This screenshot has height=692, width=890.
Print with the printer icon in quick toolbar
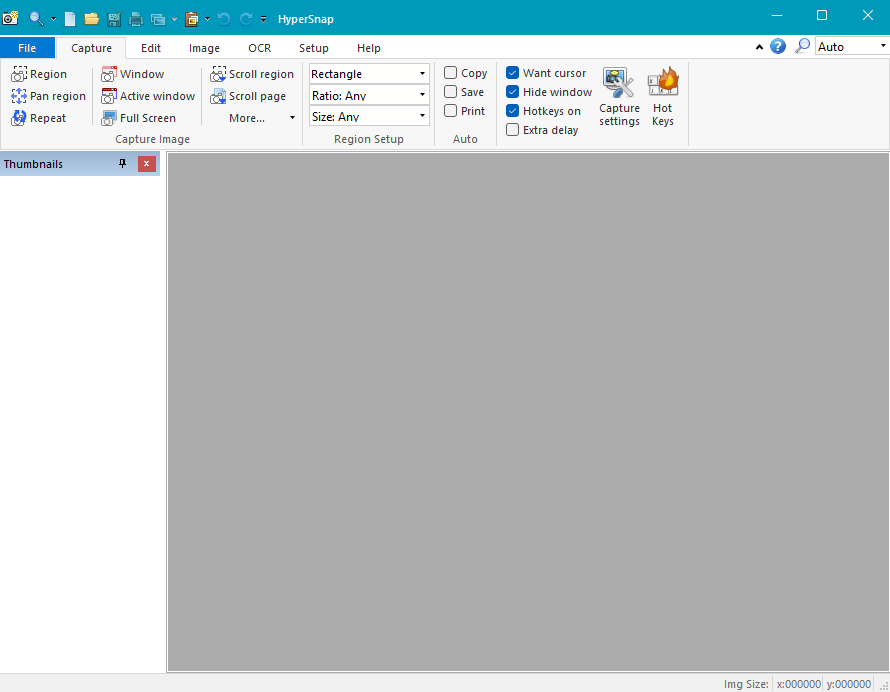pos(136,19)
